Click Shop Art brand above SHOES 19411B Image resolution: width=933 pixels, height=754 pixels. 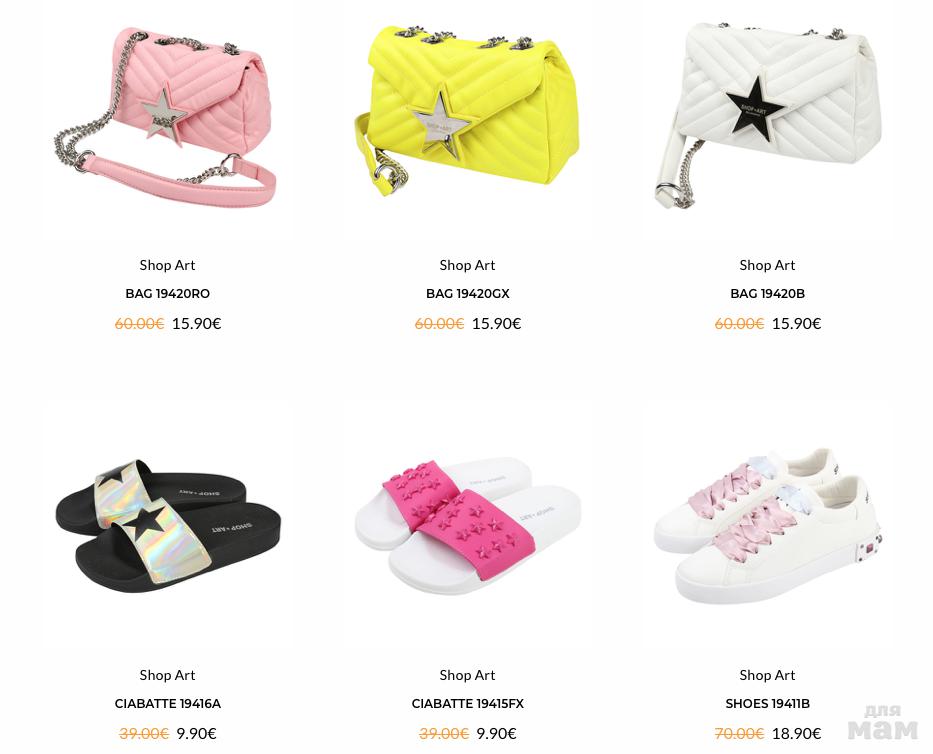coord(767,675)
